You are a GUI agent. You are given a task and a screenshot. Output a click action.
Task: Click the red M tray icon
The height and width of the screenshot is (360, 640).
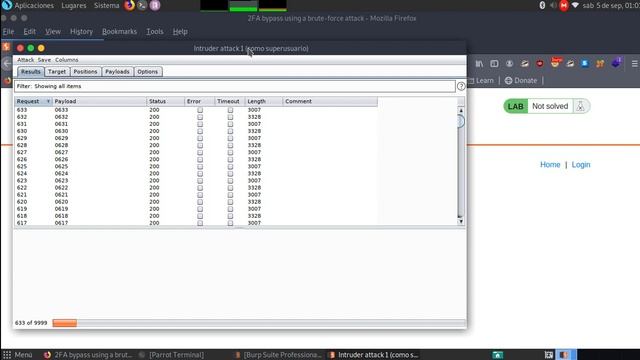point(564,5)
